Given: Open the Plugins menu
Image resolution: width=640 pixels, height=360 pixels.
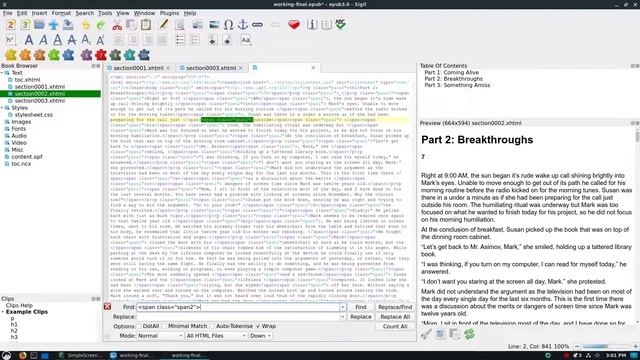Looking at the screenshot, I should (169, 13).
